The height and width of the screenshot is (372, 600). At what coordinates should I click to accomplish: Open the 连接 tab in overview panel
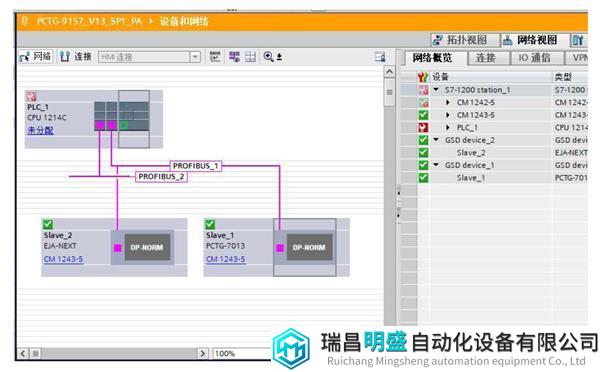click(486, 58)
